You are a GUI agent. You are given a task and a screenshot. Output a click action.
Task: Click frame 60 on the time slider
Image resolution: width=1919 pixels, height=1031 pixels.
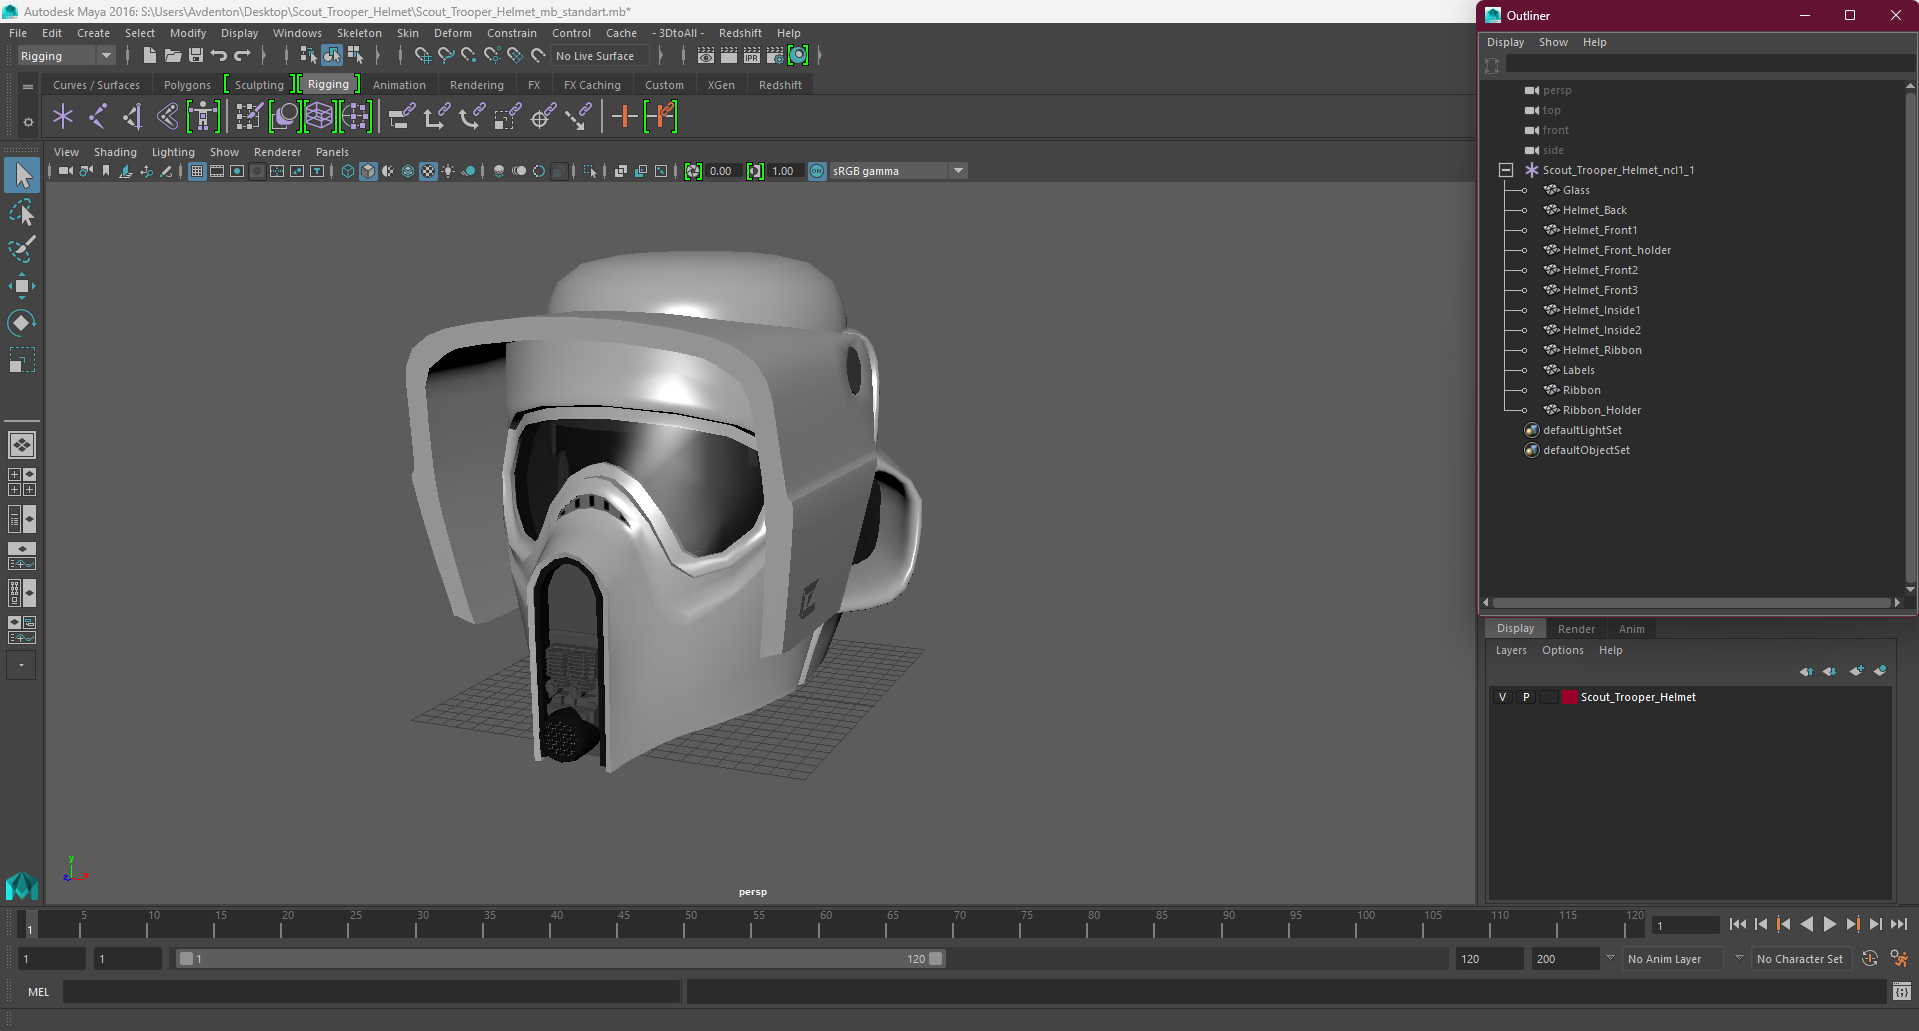tap(819, 924)
